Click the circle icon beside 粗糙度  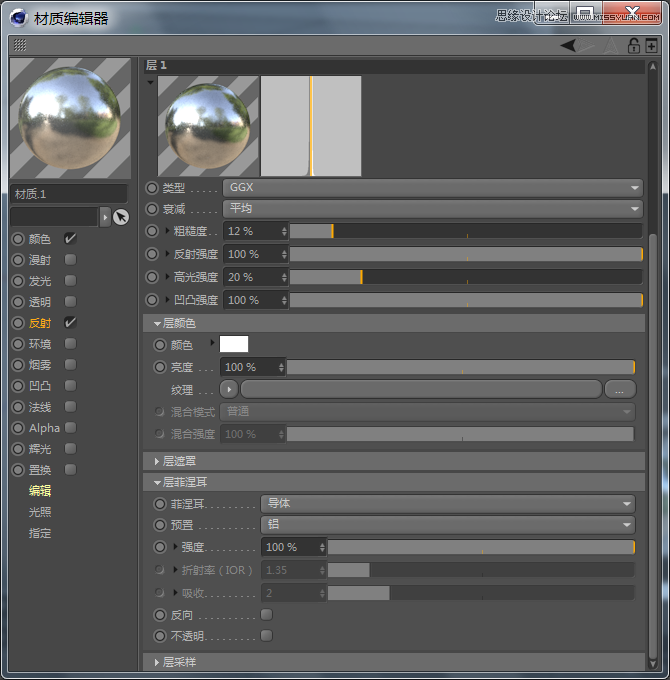point(152,231)
